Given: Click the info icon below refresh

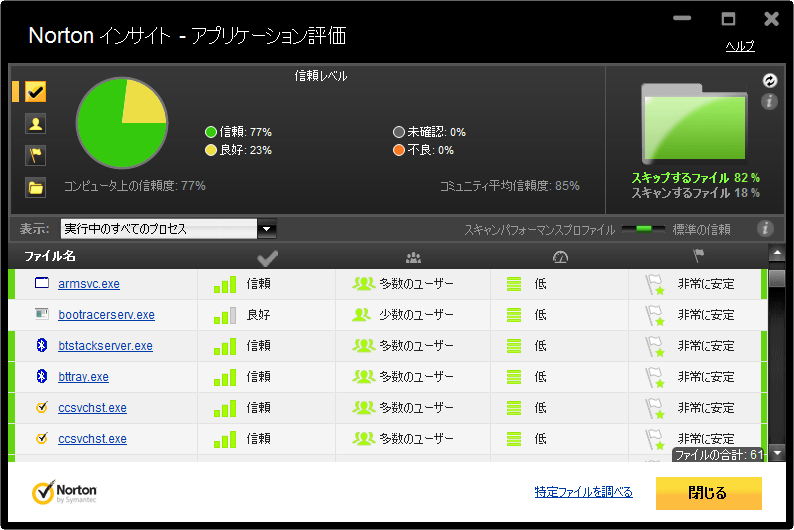Looking at the screenshot, I should coord(769,102).
